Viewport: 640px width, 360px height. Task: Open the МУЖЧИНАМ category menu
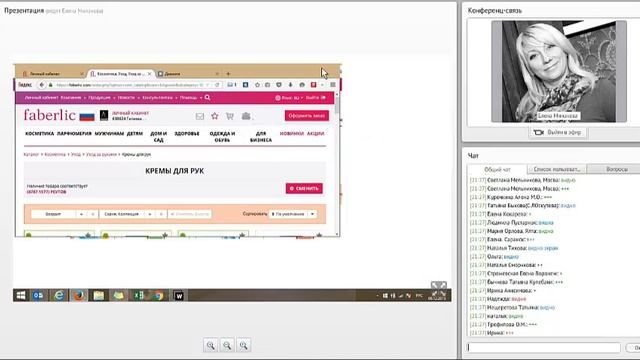tap(109, 133)
